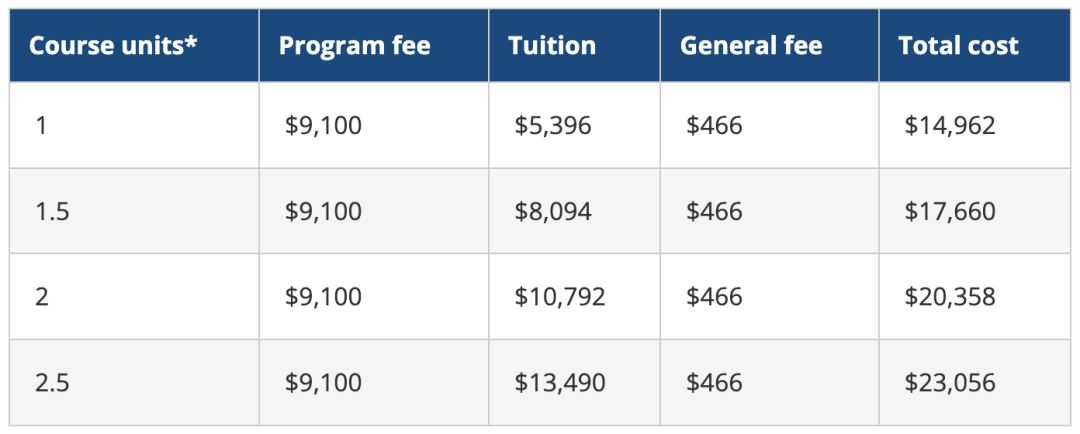Click the $10,792 tuition value

pos(560,297)
